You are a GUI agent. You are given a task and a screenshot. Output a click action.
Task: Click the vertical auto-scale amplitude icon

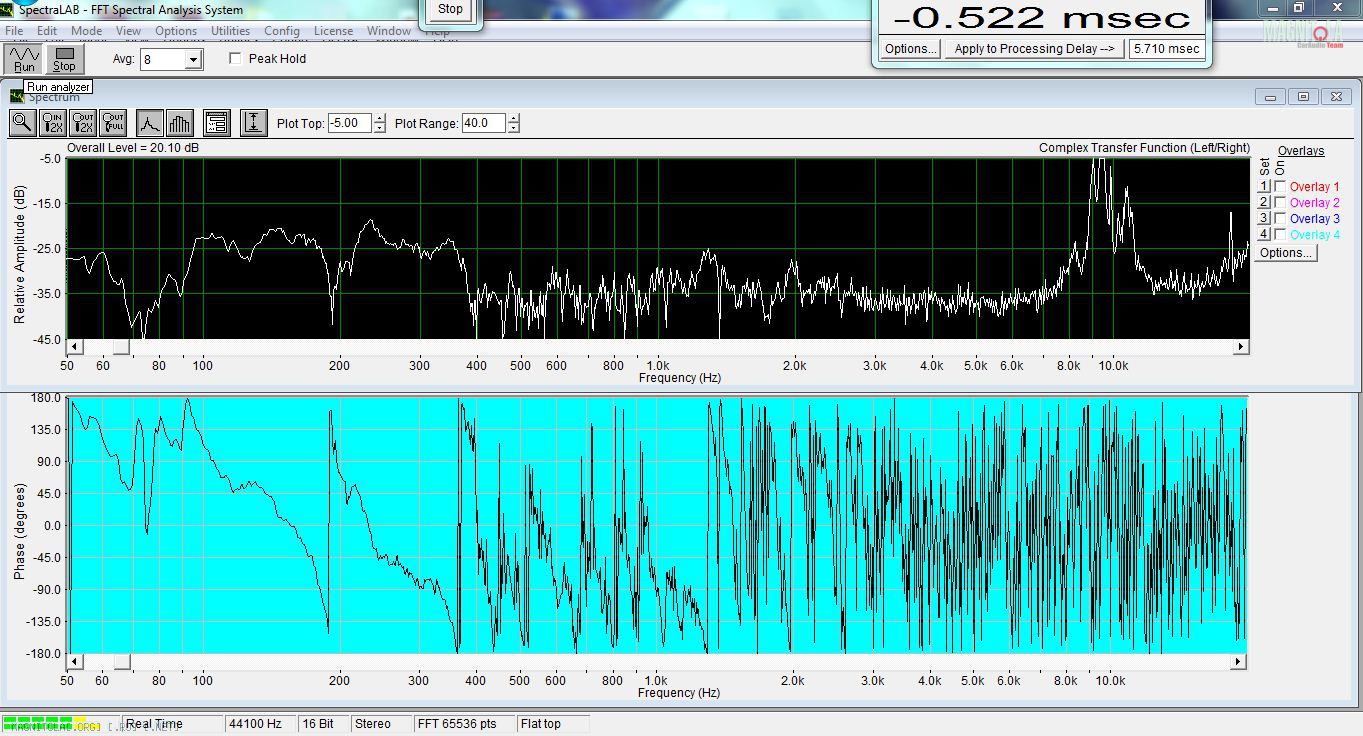(x=254, y=123)
